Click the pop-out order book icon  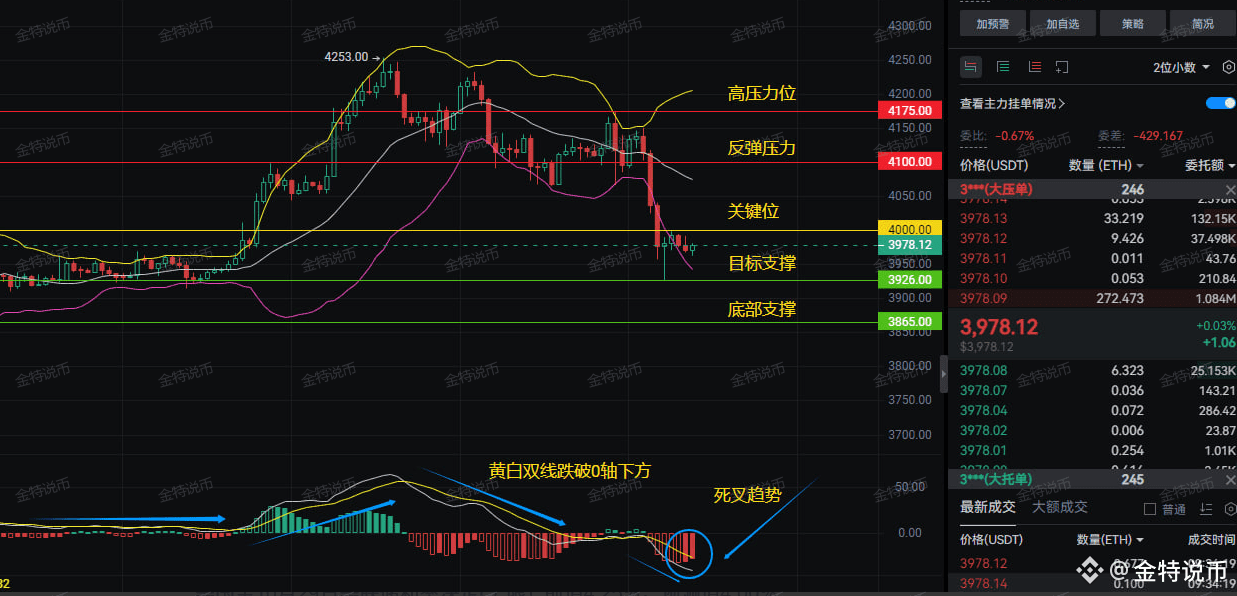(x=1062, y=67)
